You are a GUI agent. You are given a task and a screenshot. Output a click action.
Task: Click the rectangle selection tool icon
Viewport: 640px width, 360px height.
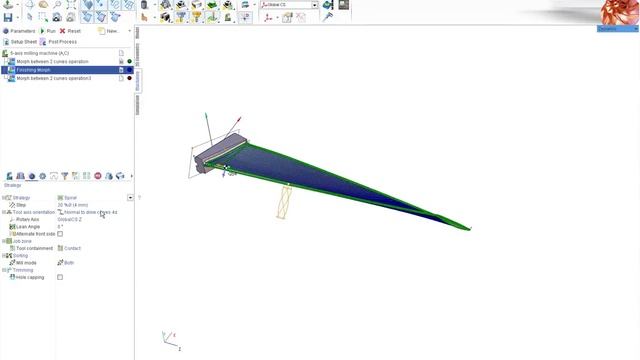click(x=42, y=17)
